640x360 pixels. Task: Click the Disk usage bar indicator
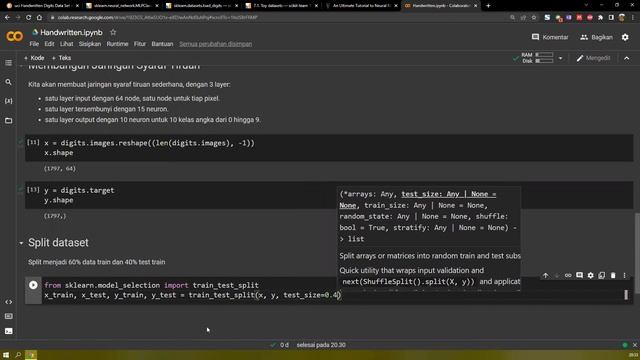coord(544,61)
